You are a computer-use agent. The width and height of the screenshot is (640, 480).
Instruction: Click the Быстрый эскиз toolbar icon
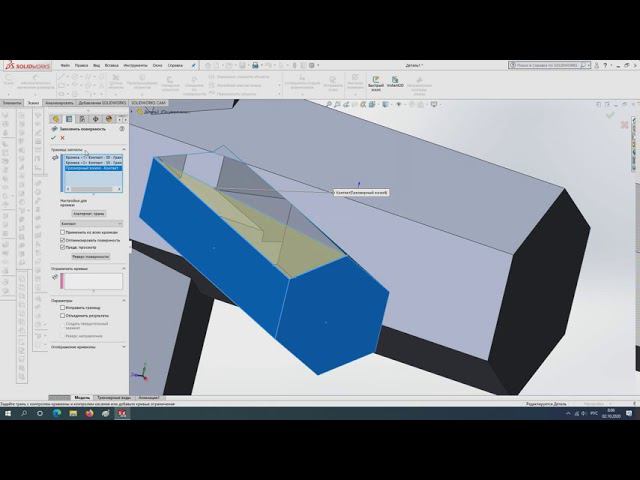click(x=376, y=83)
